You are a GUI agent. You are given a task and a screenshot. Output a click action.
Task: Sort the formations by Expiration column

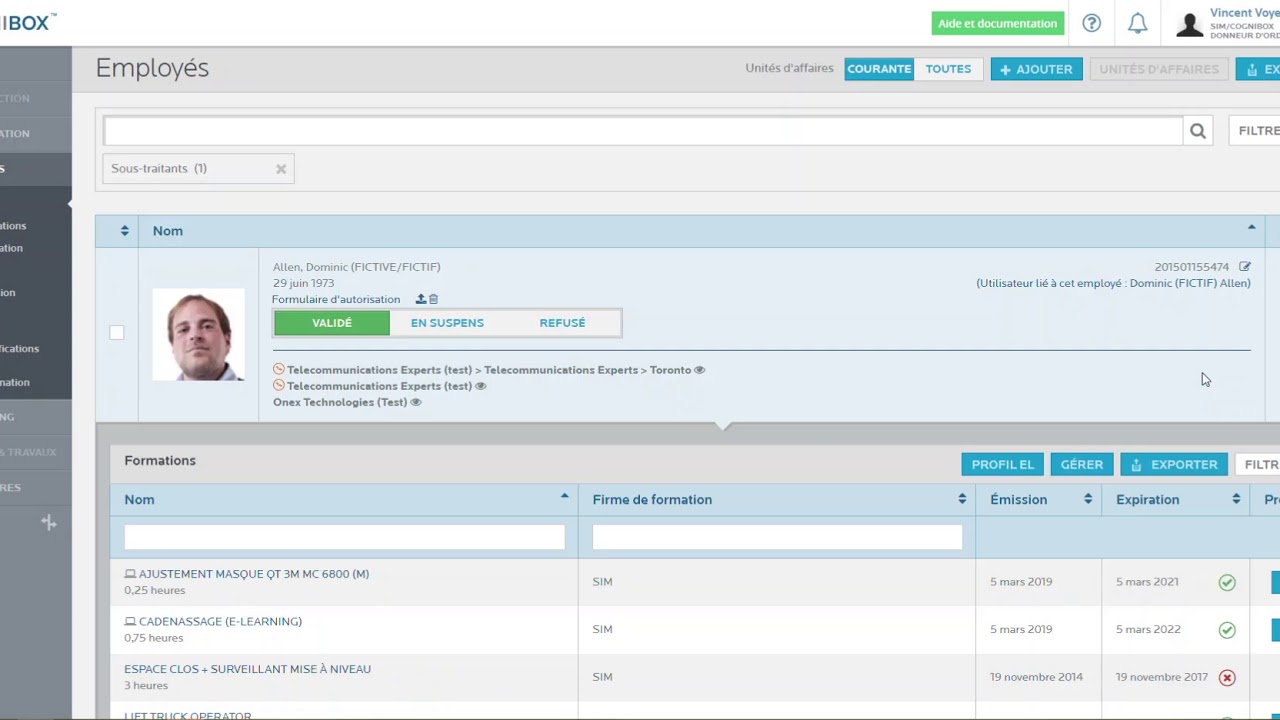tap(1236, 499)
